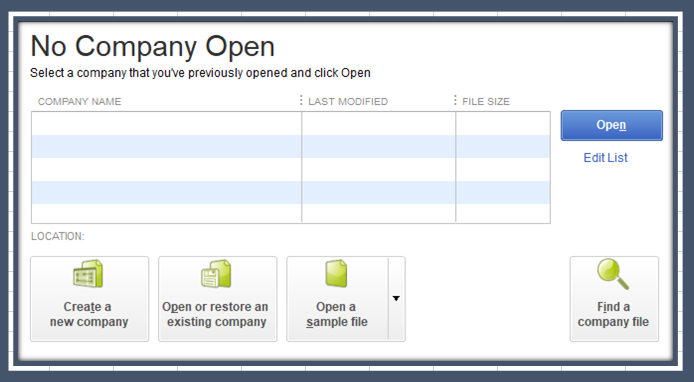Screen dimensions: 694x382
Task: Click the Open a sample file icon
Action: (x=336, y=274)
